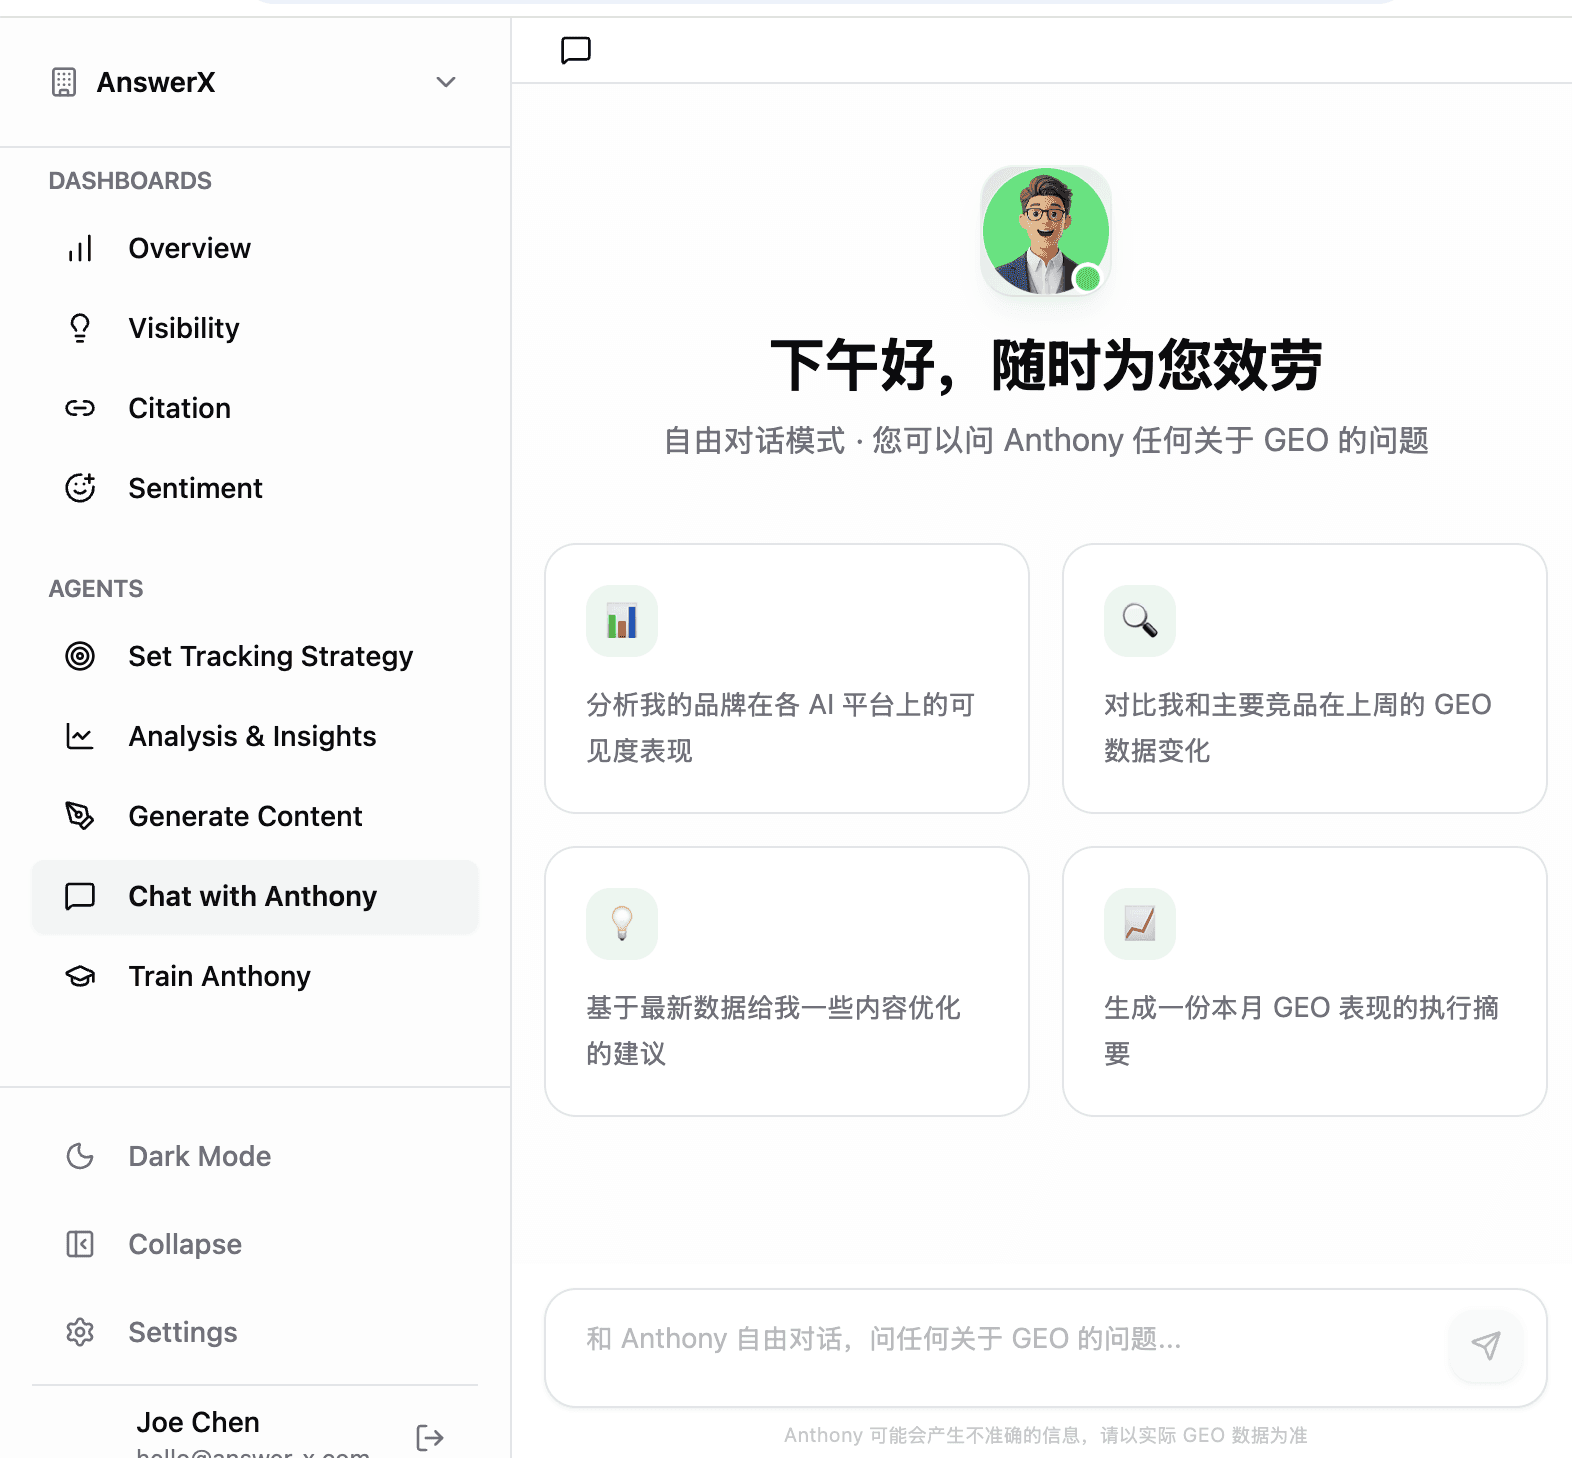Click the Analysis & Insights chart icon
This screenshot has height=1458, width=1572.
pyautogui.click(x=80, y=736)
